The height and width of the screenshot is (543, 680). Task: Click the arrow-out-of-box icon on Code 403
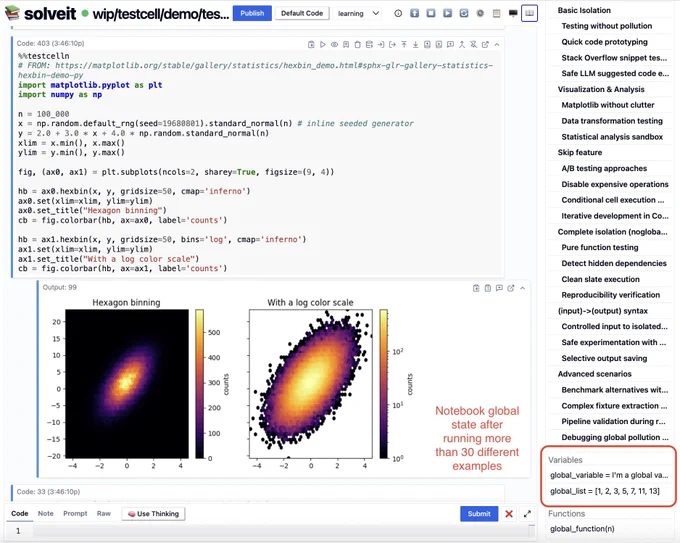click(x=392, y=44)
